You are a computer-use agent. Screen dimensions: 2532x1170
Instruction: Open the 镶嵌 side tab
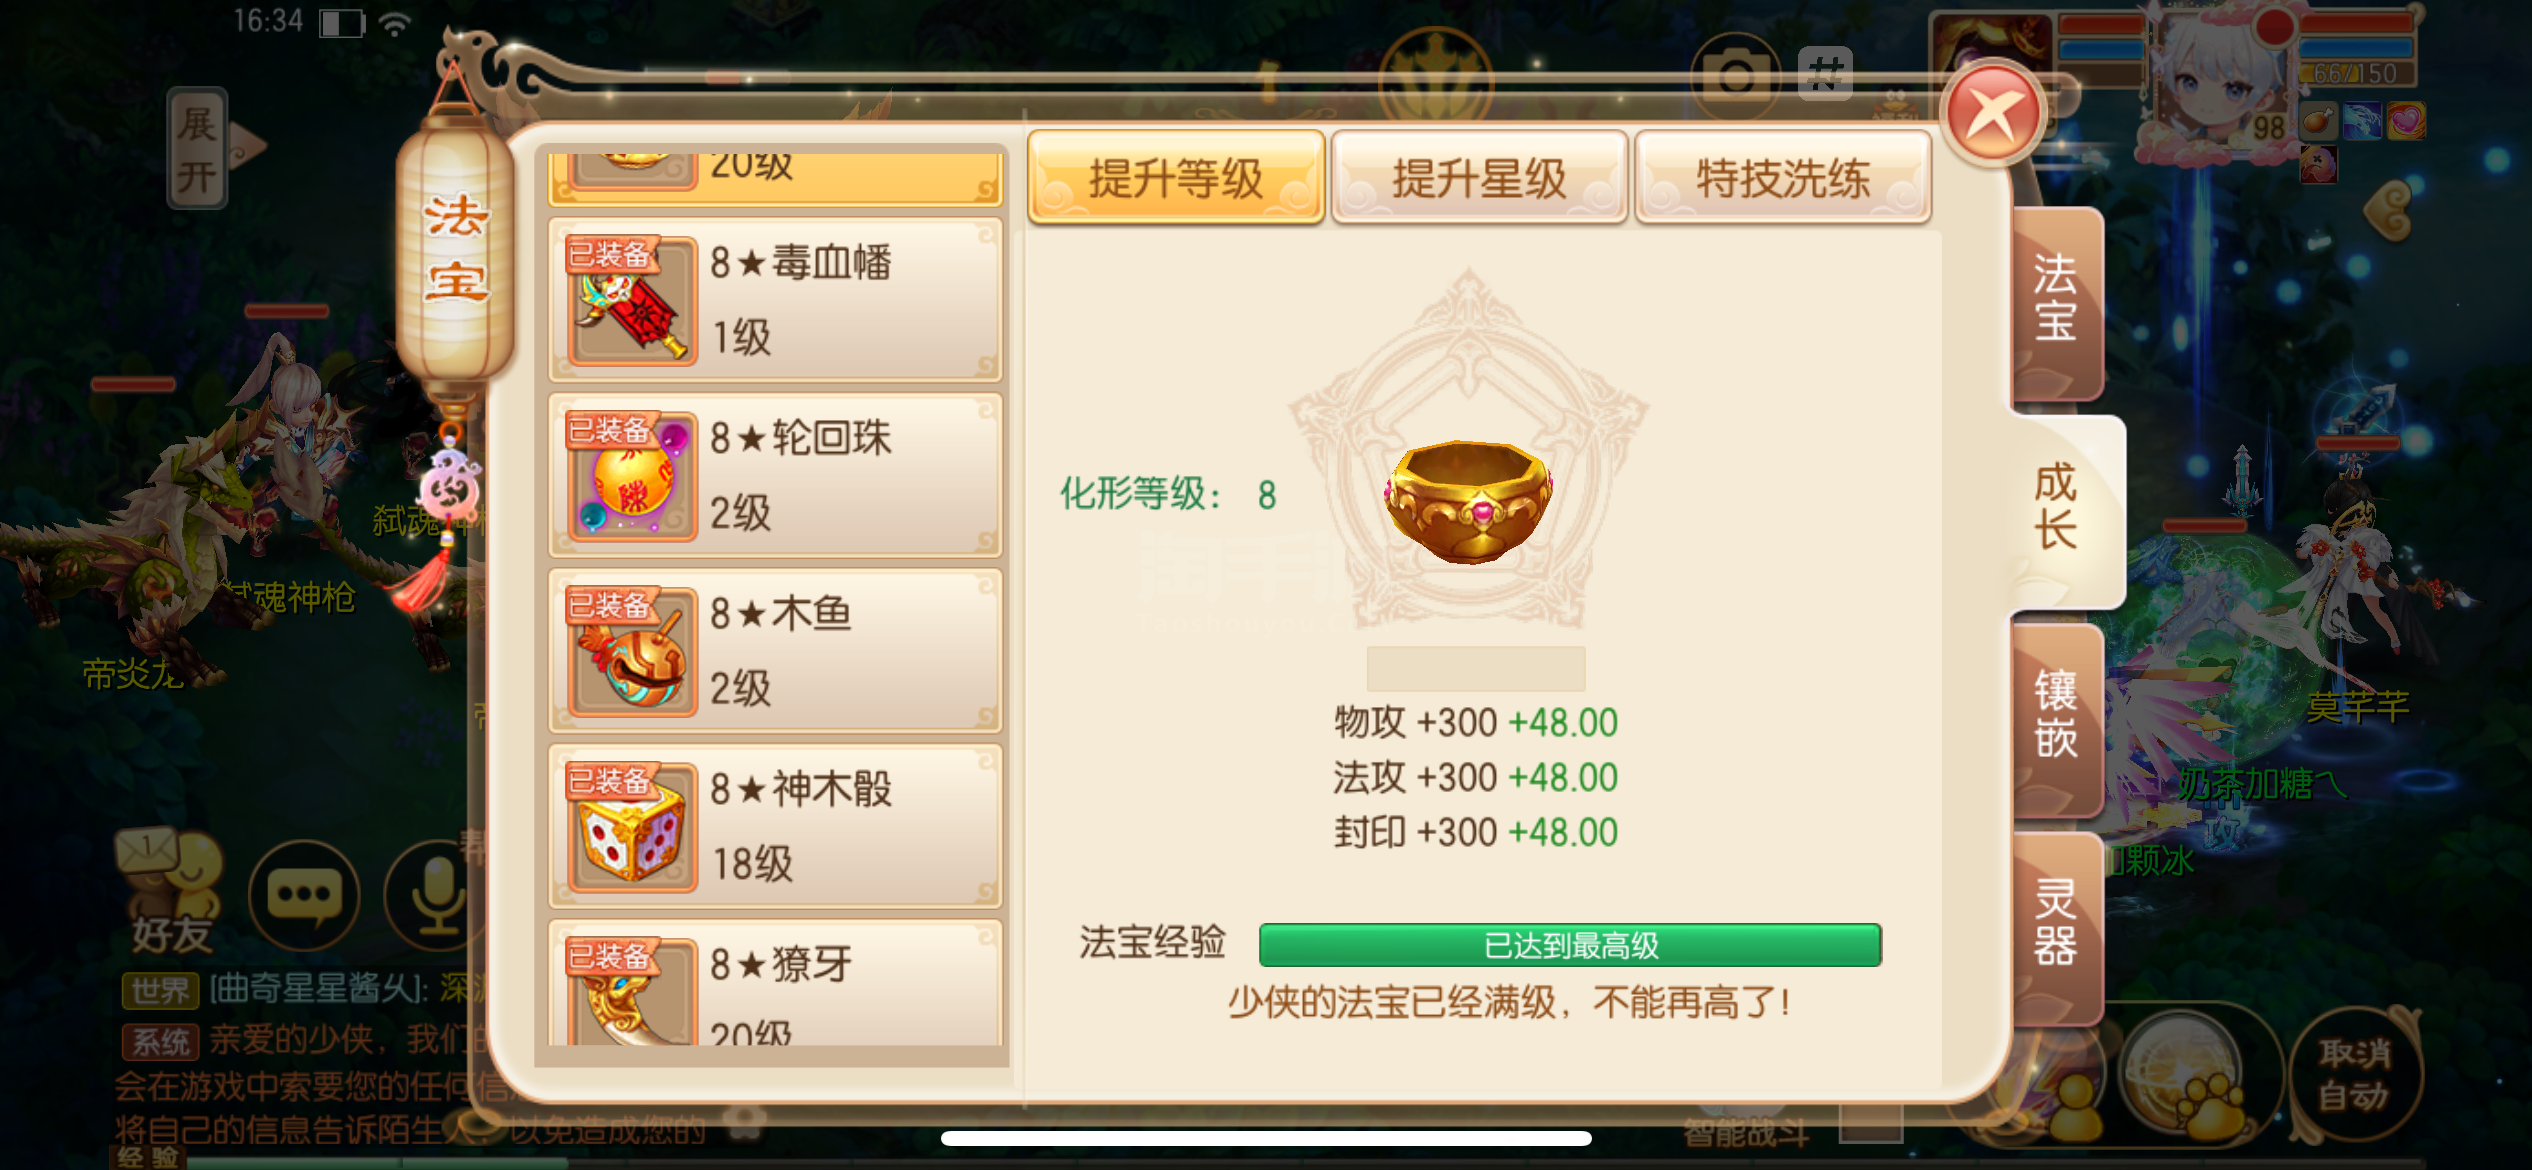(2056, 716)
